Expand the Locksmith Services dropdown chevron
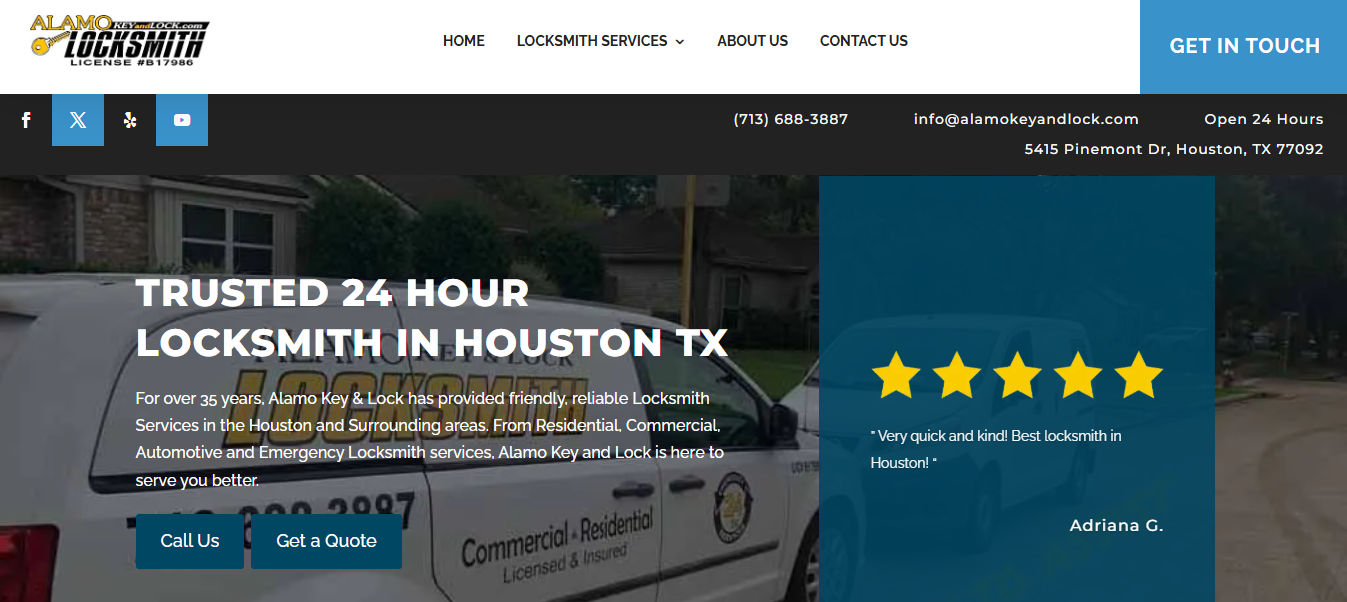The image size is (1347, 602). (x=680, y=42)
